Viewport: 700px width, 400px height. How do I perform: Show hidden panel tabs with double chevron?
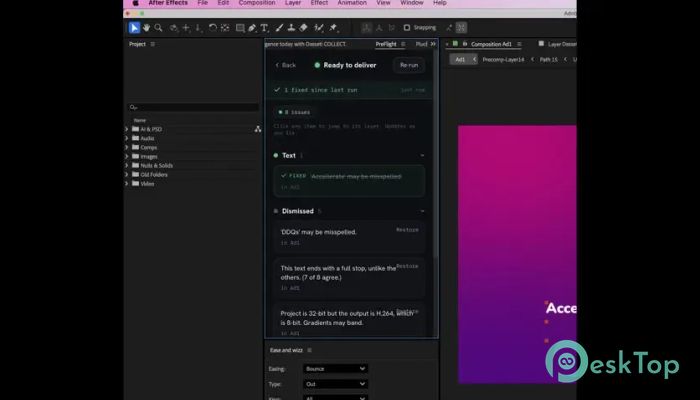tap(433, 44)
